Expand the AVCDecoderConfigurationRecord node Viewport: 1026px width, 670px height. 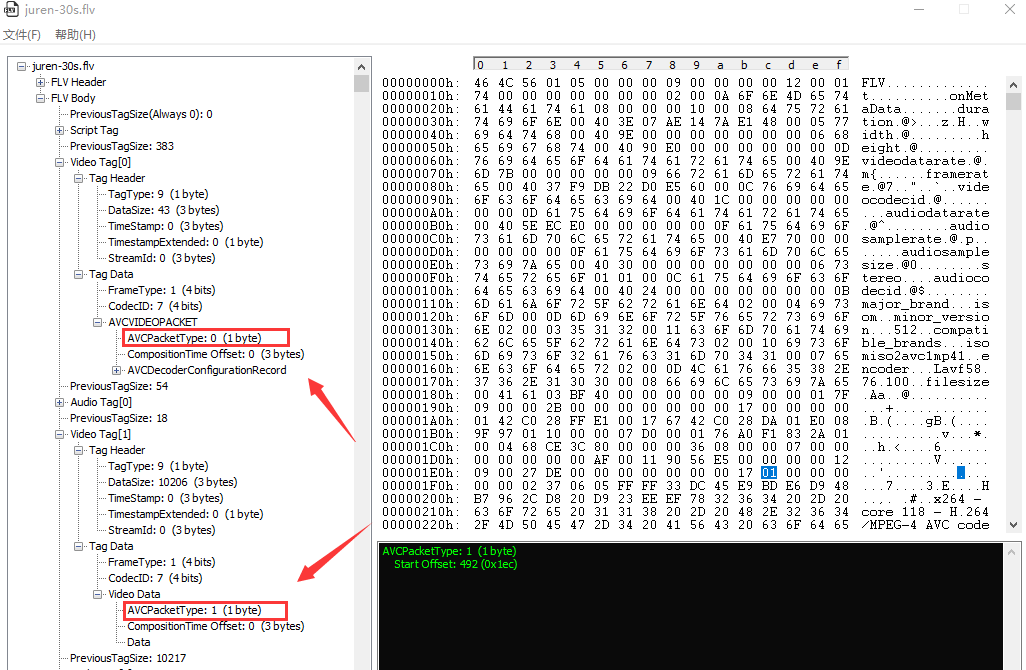(117, 370)
